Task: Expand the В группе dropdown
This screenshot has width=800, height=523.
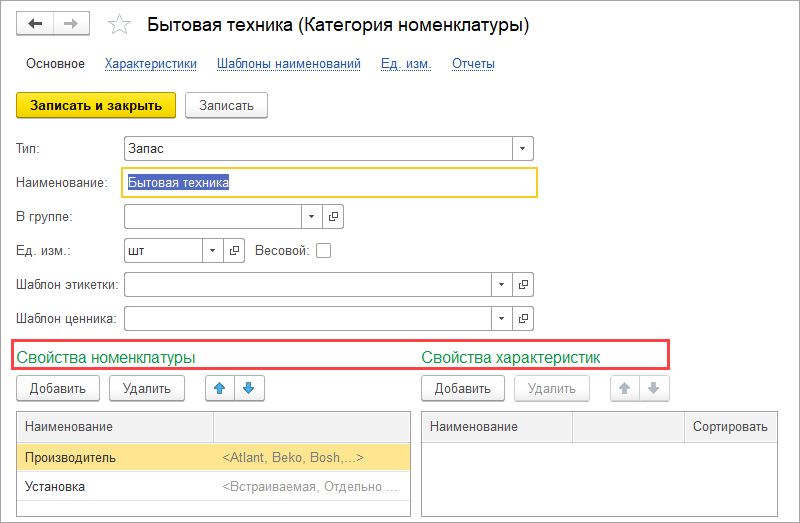Action: (311, 216)
